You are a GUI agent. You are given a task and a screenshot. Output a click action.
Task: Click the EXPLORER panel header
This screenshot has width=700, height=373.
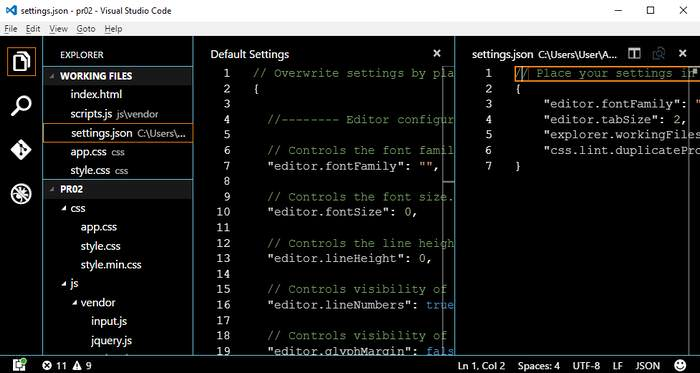tap(82, 55)
